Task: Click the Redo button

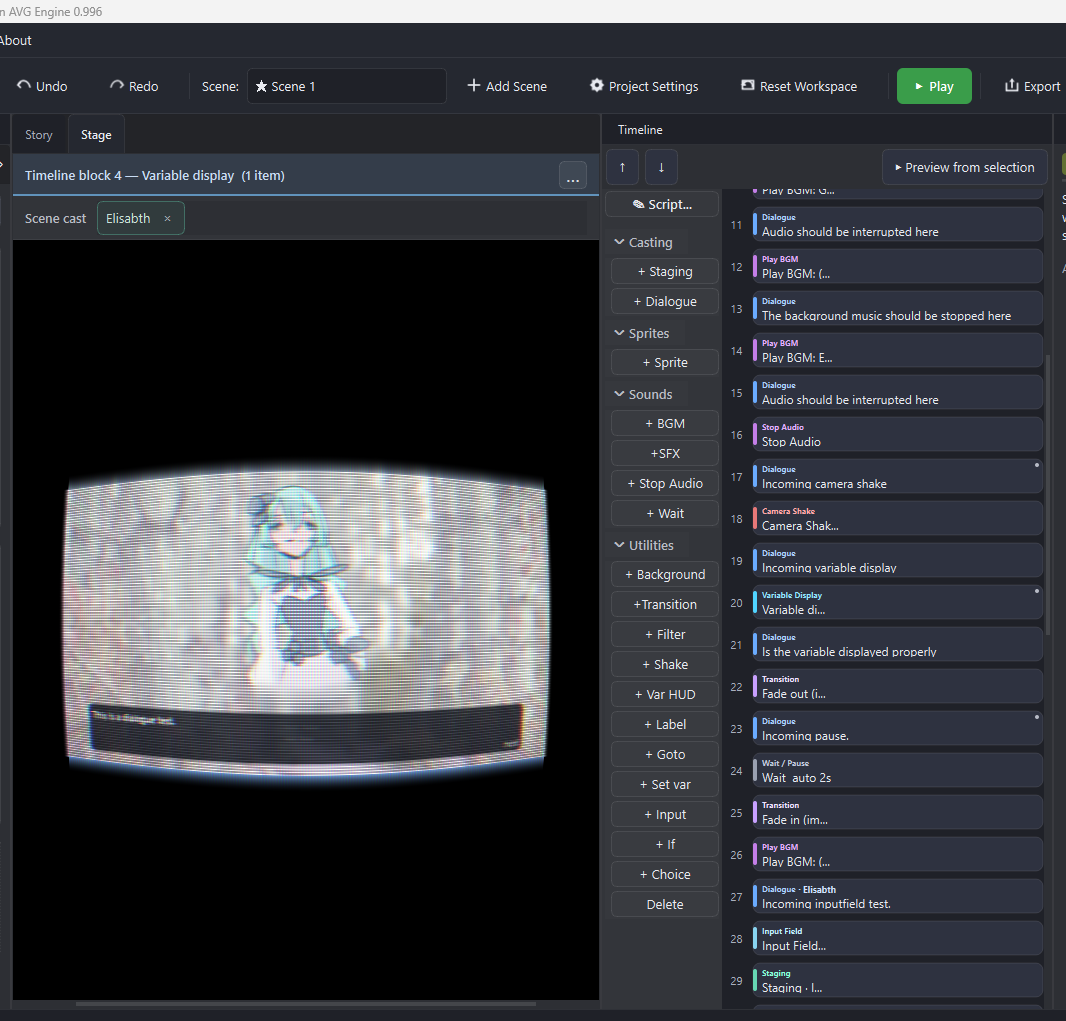Action: 134,86
